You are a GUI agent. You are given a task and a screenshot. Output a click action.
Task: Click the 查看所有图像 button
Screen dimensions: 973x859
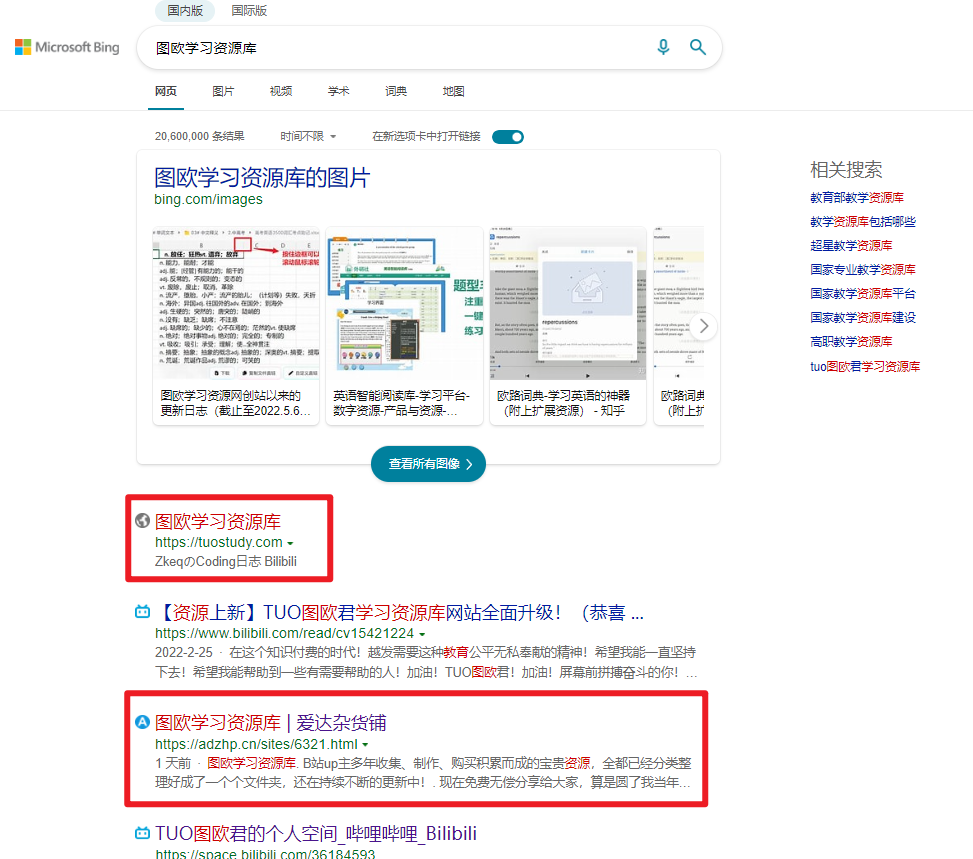(x=428, y=464)
